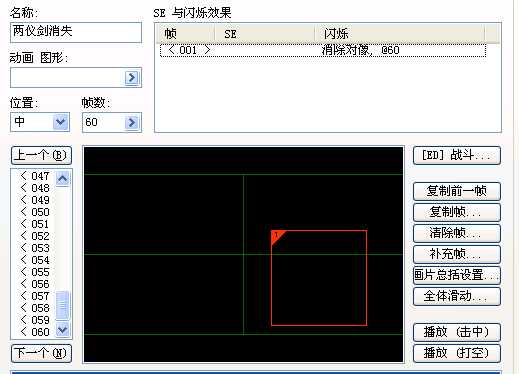
Task: Open 画片总括设置... cell batch settings
Action: coord(457,275)
